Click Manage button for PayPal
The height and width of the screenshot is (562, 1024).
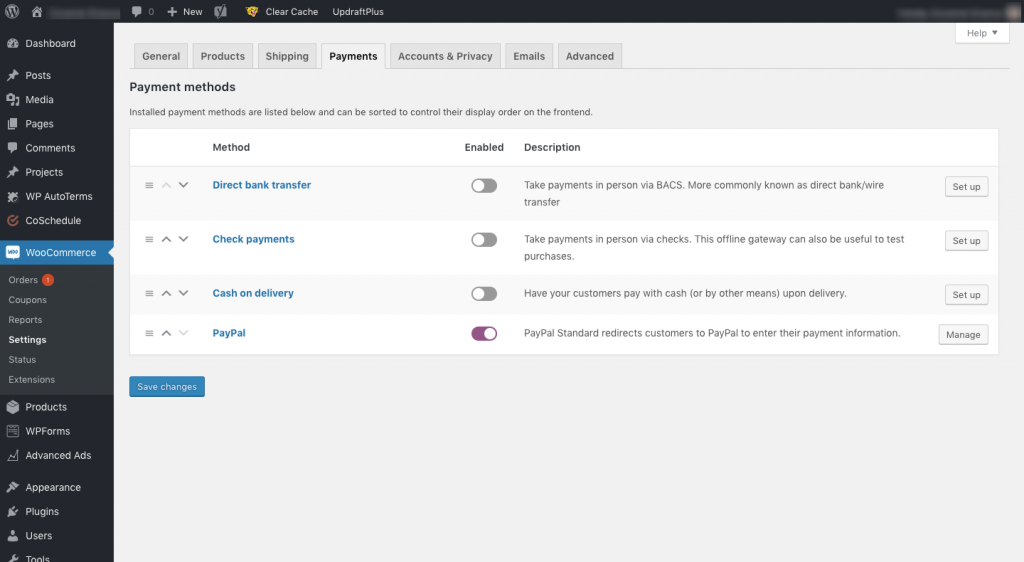coord(963,335)
